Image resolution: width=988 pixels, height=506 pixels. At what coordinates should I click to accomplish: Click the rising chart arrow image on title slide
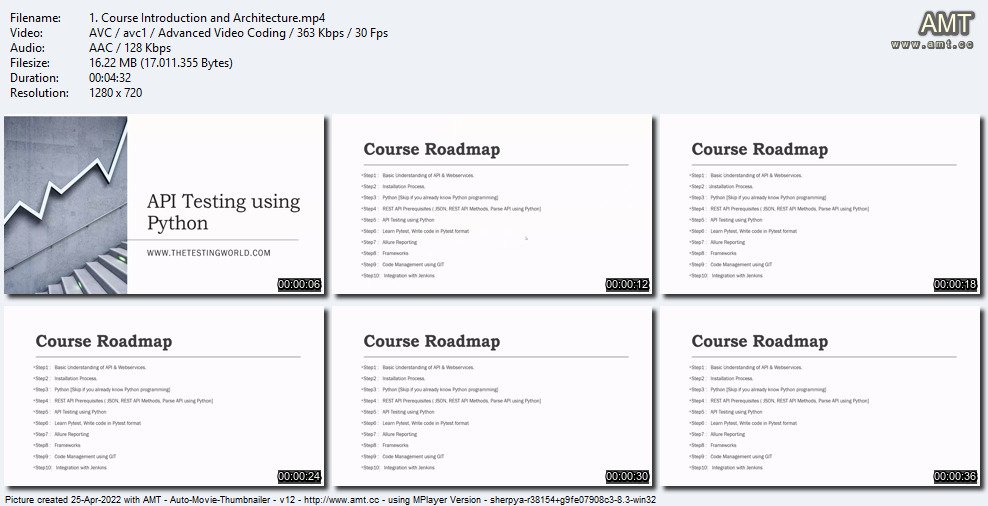coord(60,190)
